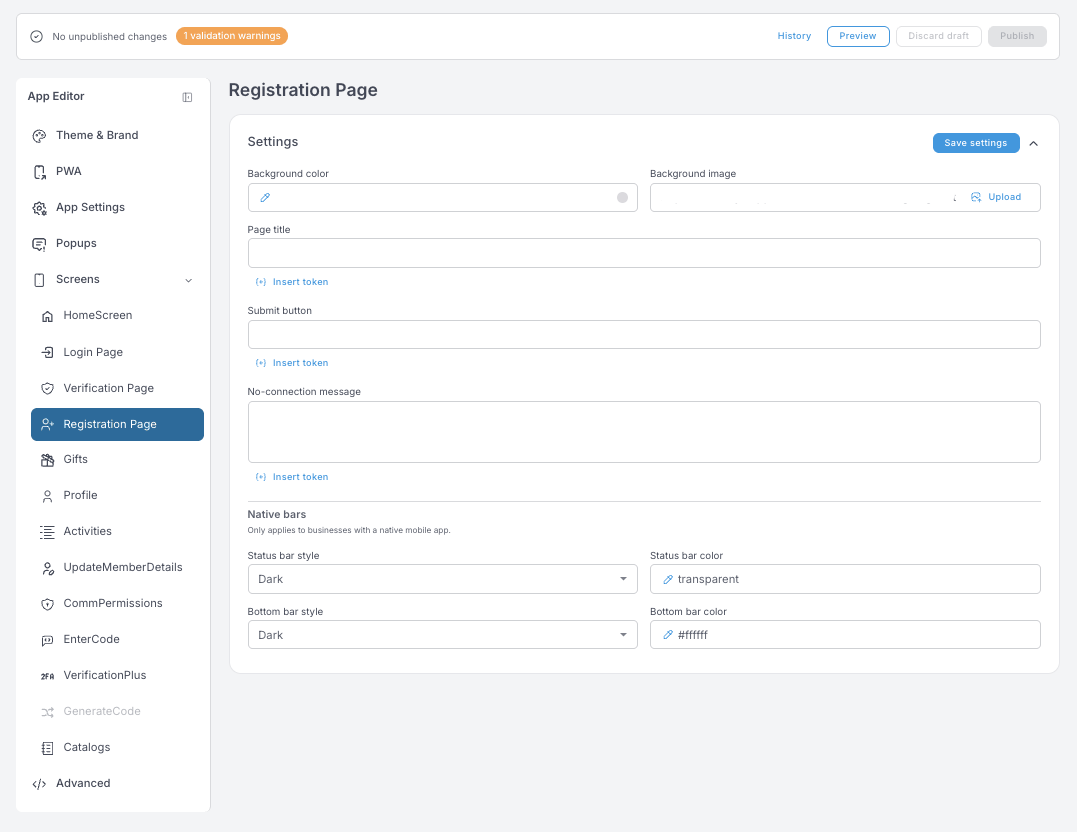Screen dimensions: 1077x832
Task: Insert token under Page title
Action: [292, 282]
